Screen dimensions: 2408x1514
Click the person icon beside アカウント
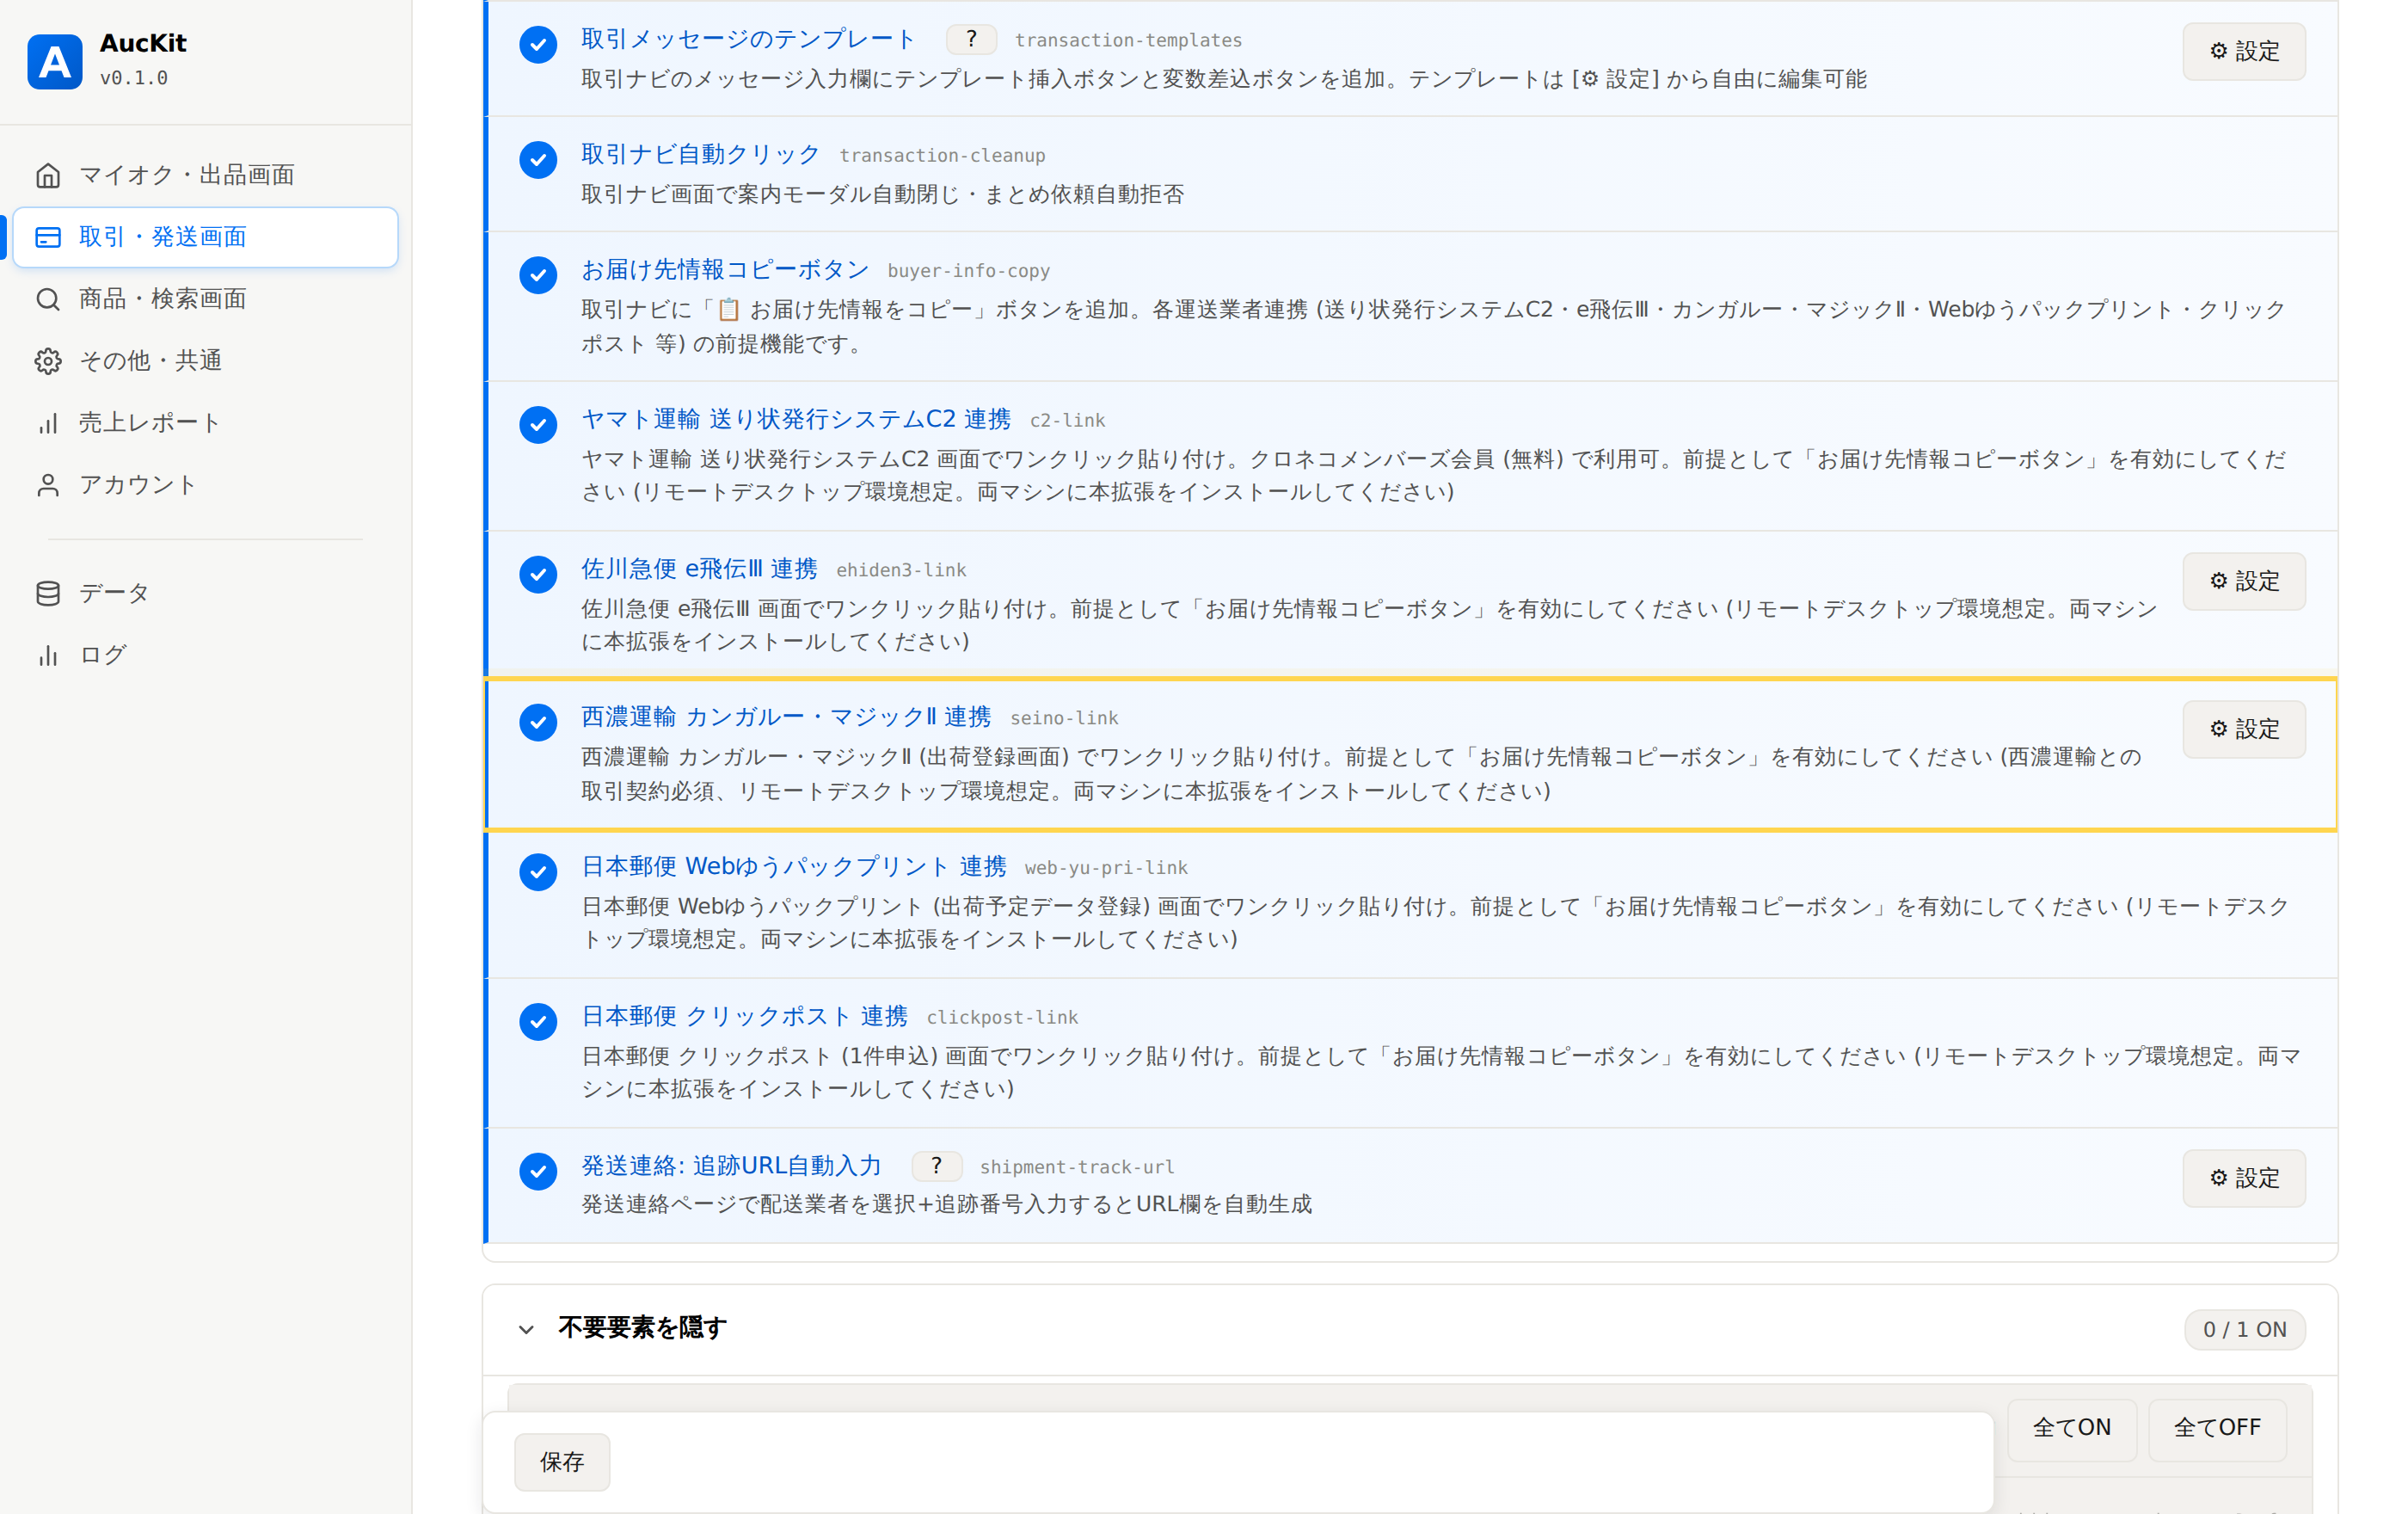tap(48, 485)
